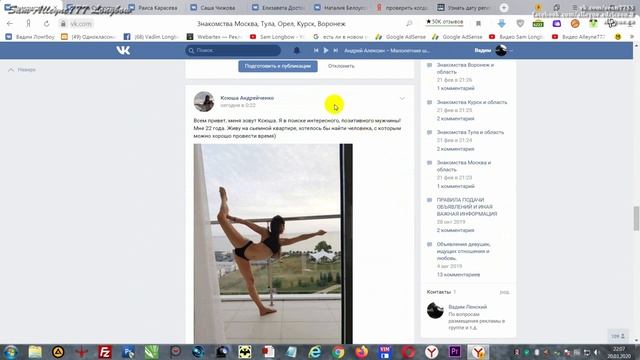Click the browser back arrow
Viewport: 640px width, 360px height.
tap(10, 24)
